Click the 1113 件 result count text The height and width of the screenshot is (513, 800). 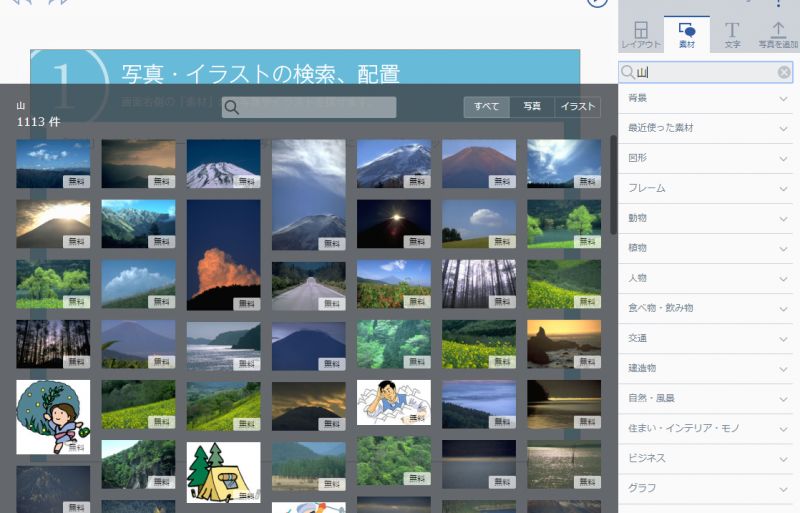click(38, 121)
